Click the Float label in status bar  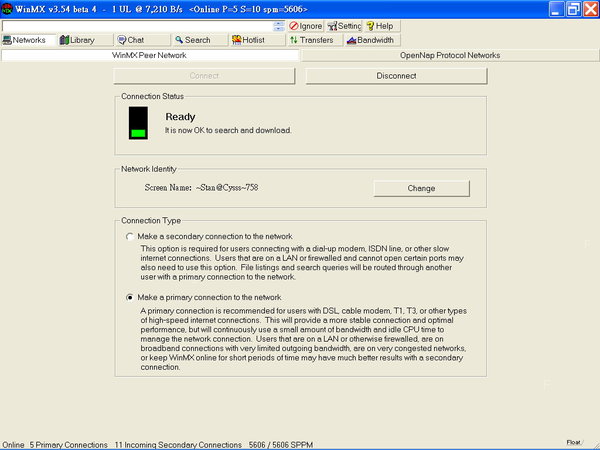(x=573, y=442)
